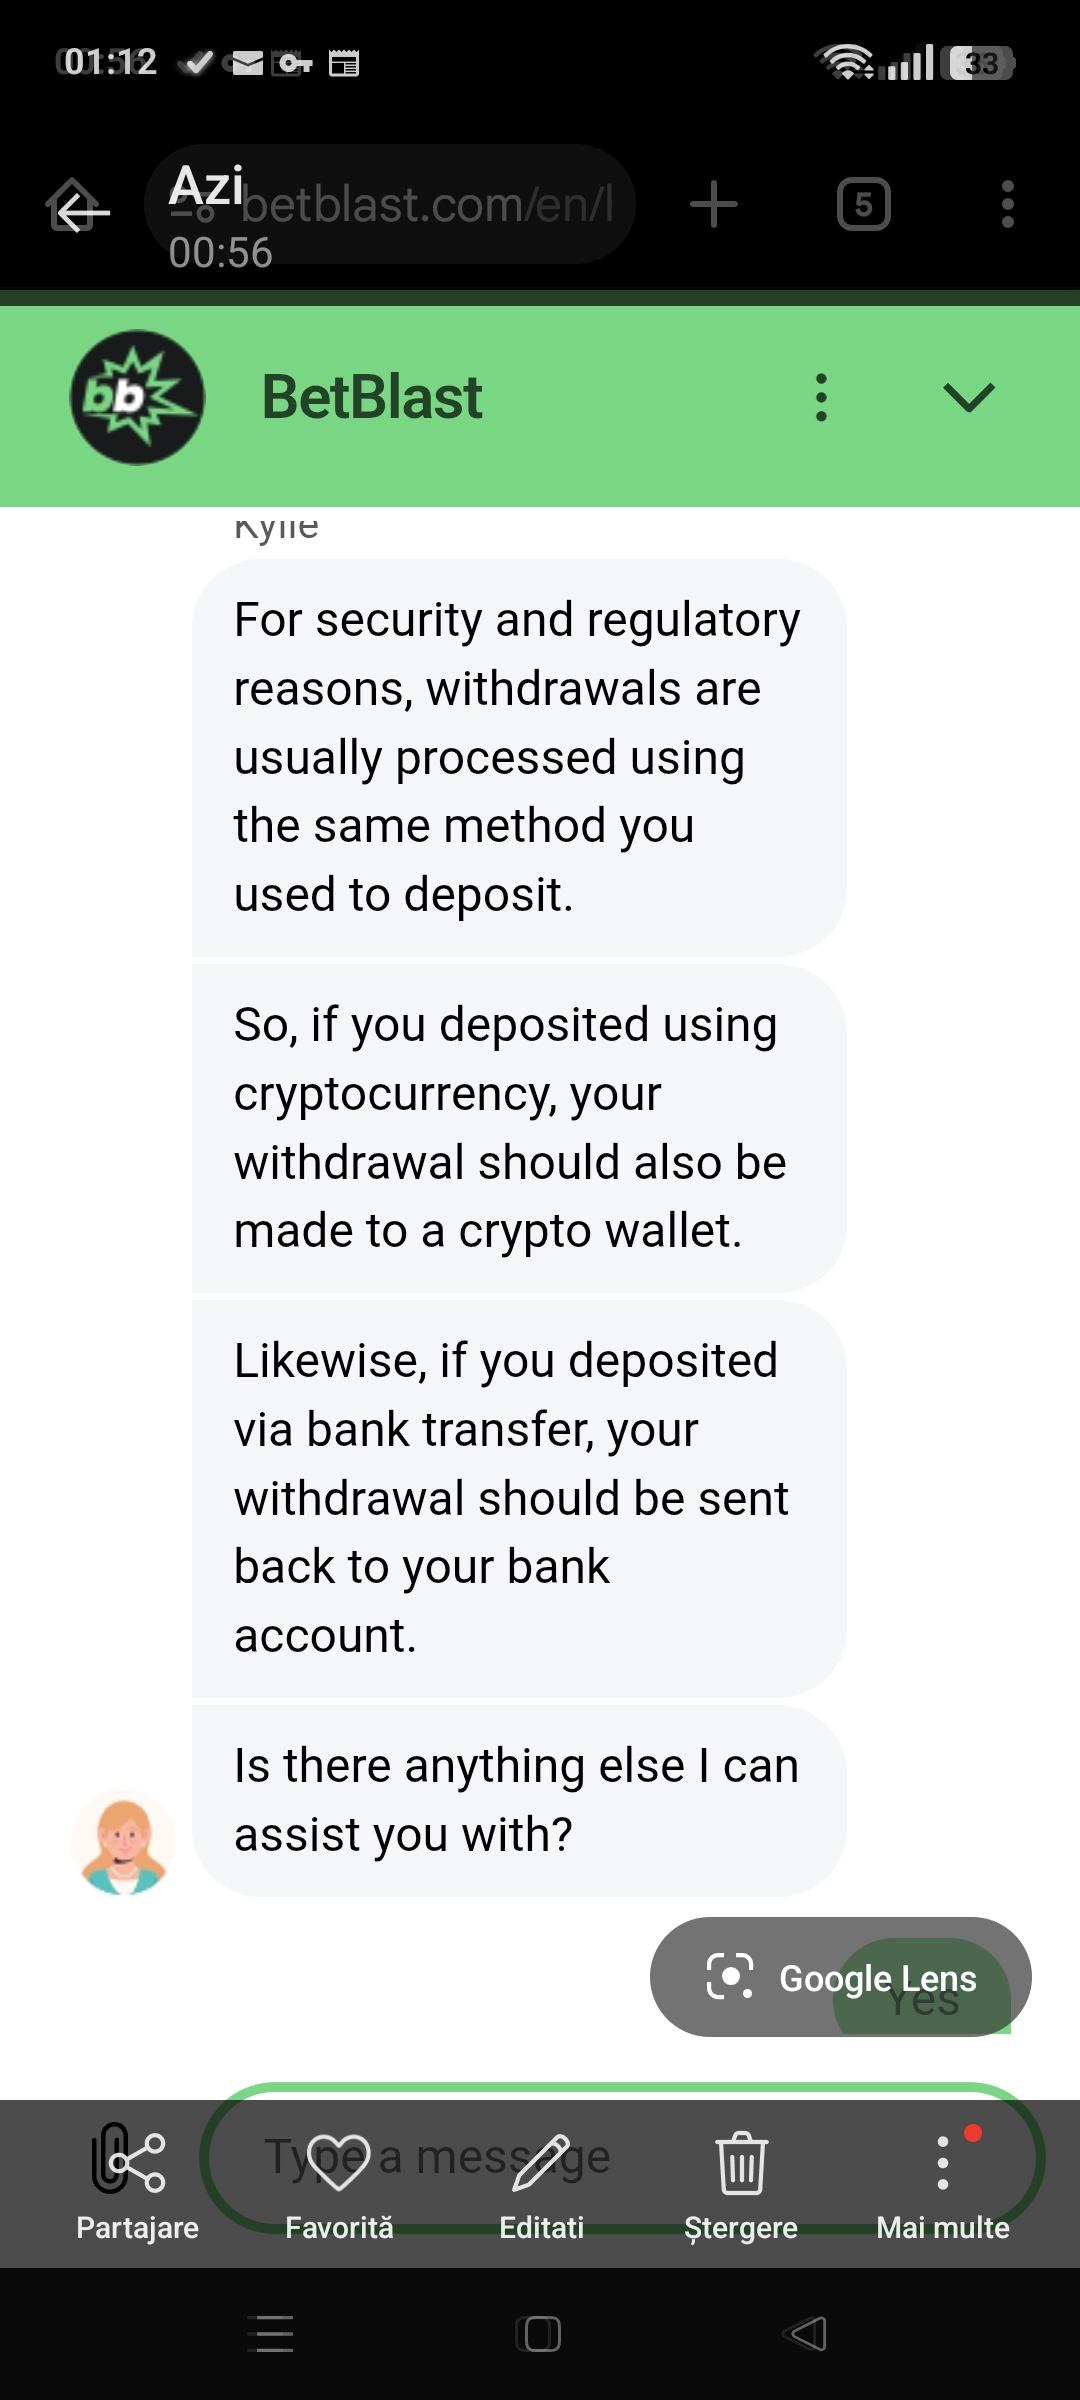Tap the betblast.com address bar
The width and height of the screenshot is (1080, 2400).
click(390, 205)
